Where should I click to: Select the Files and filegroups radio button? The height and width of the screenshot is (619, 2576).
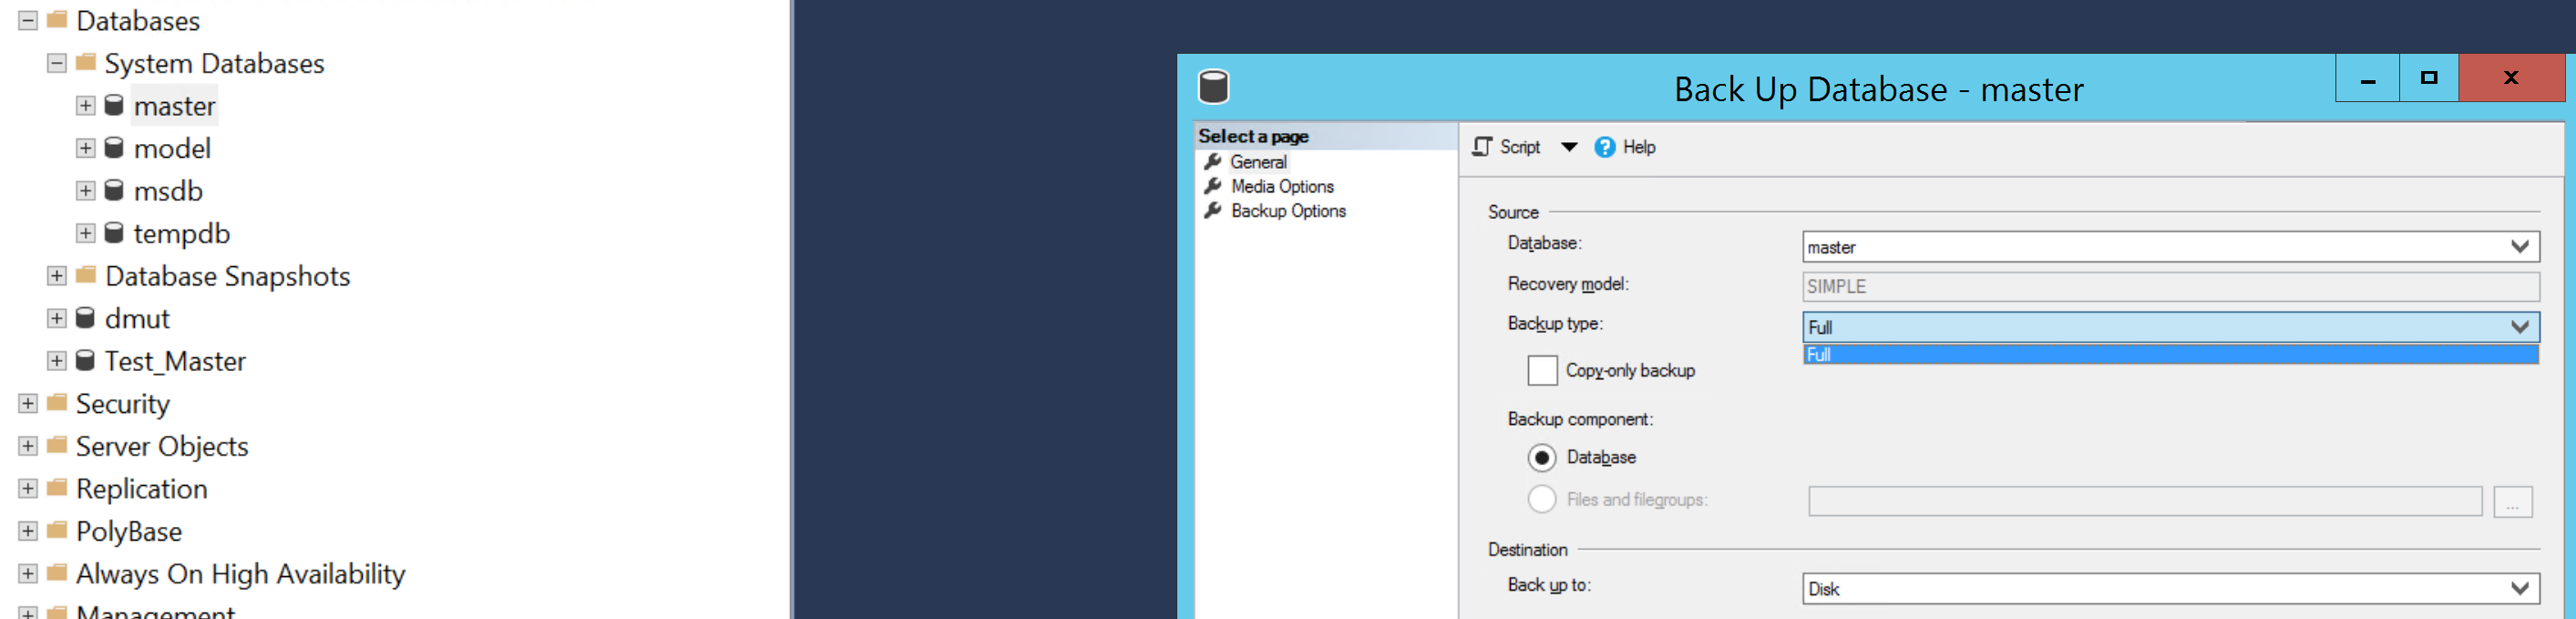coord(1542,499)
